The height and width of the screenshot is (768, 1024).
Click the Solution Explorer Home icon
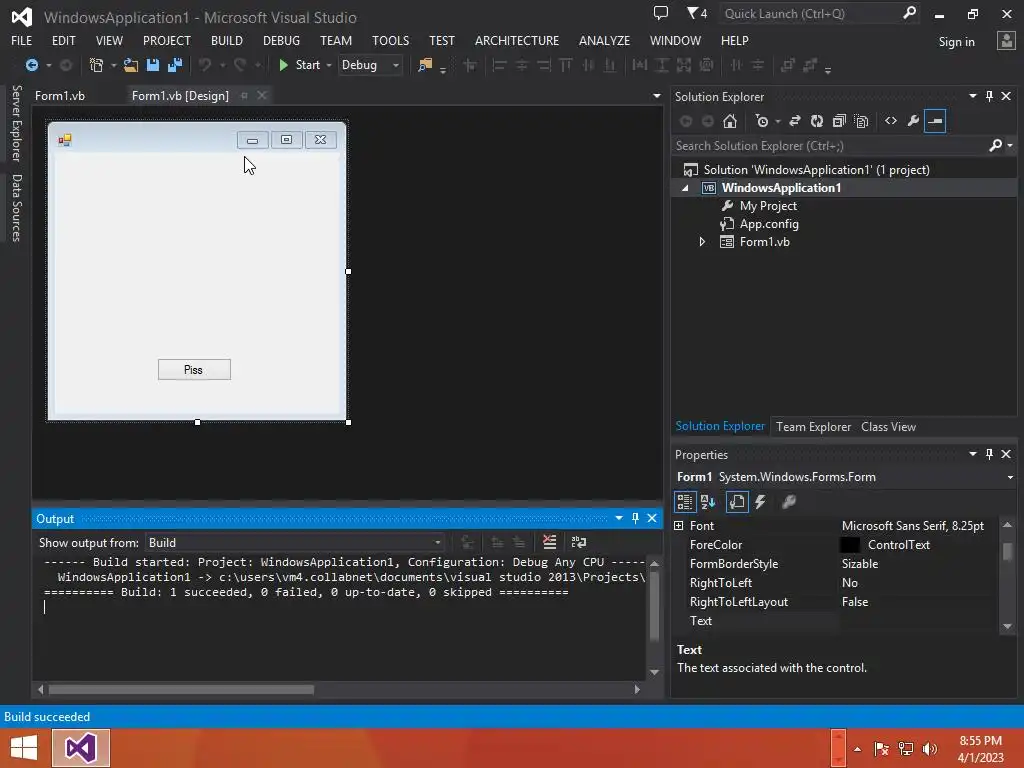point(730,121)
